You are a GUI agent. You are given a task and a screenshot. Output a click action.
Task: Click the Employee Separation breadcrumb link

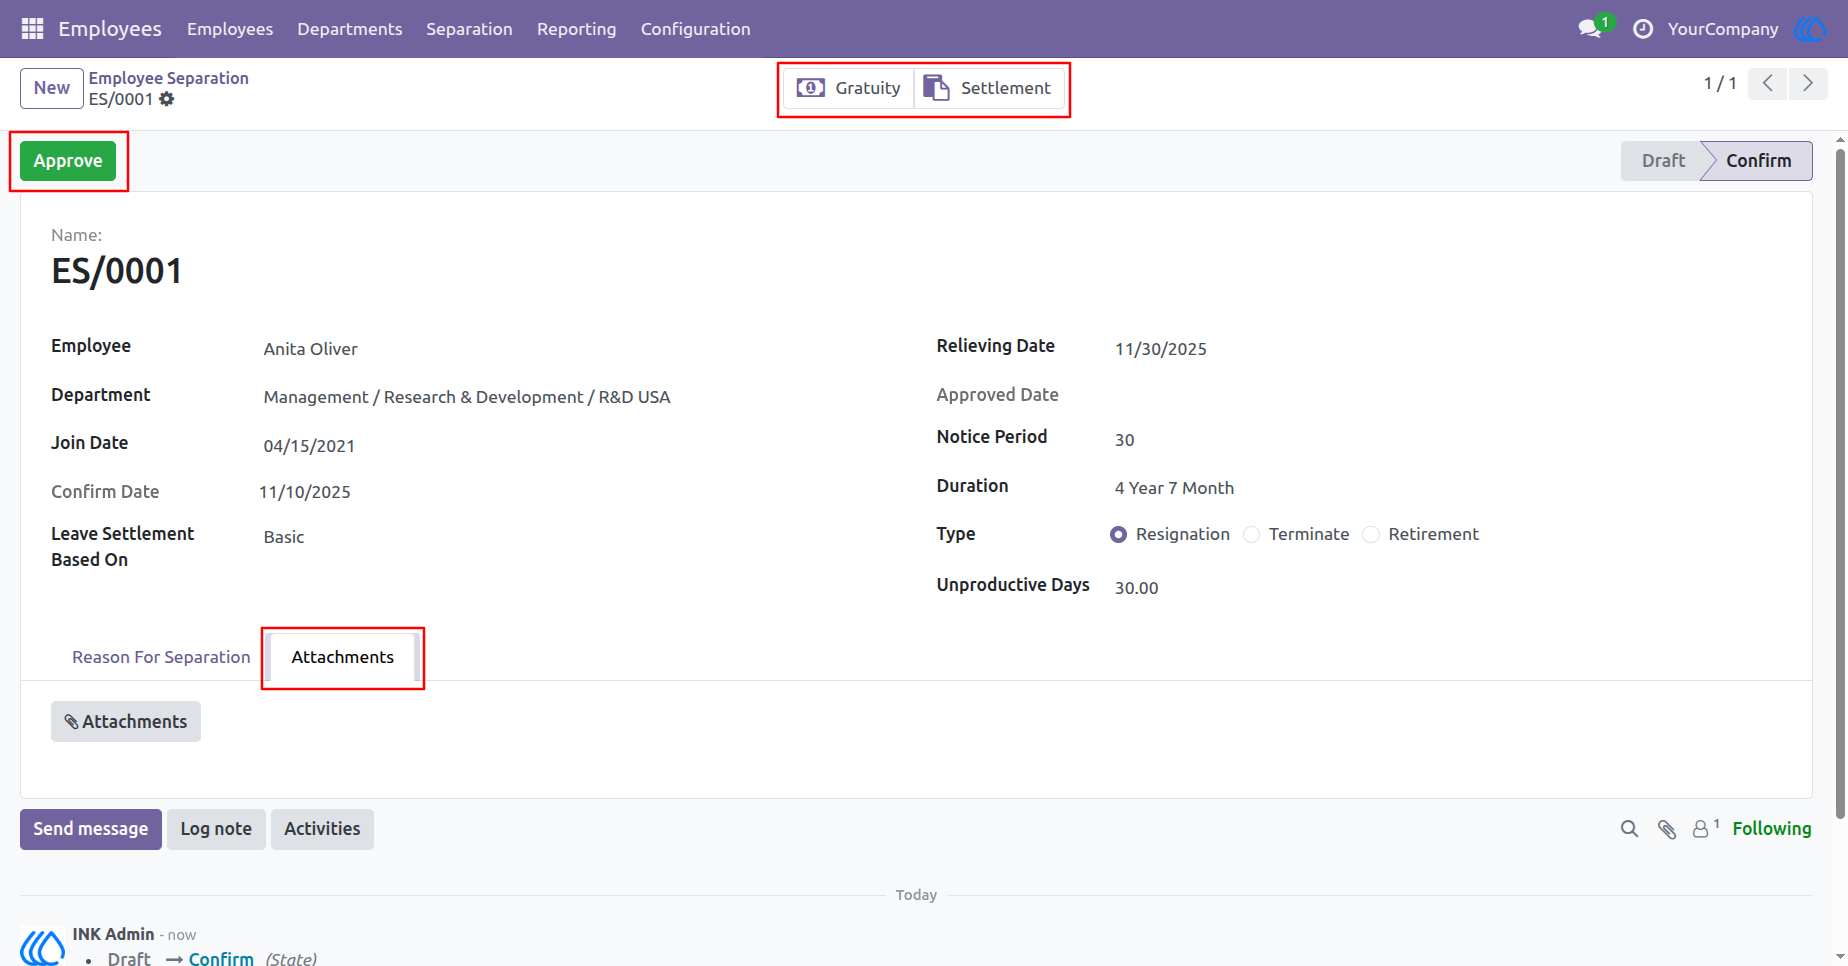pyautogui.click(x=169, y=78)
